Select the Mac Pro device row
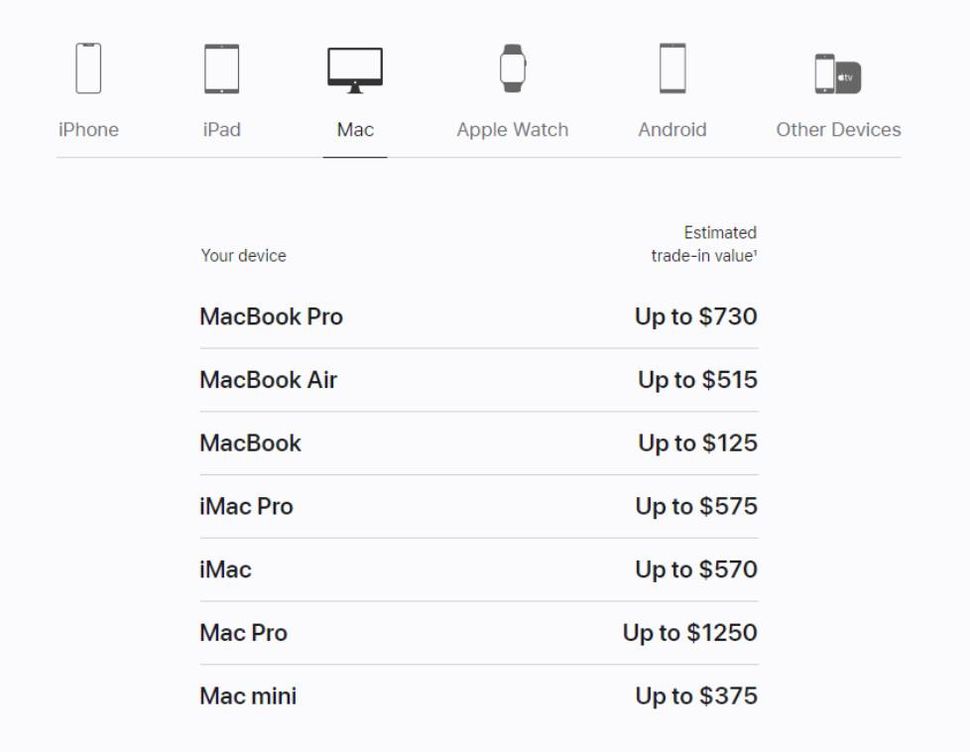 tap(243, 633)
